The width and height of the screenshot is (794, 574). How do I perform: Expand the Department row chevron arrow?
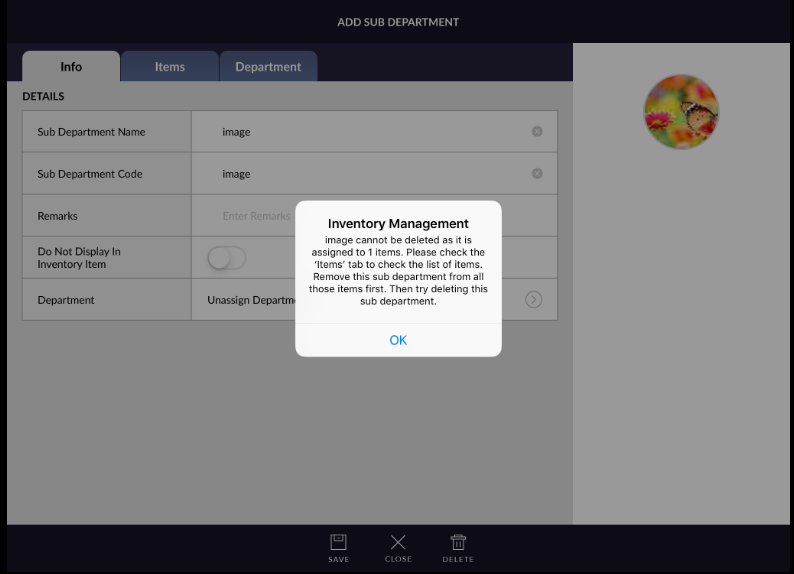click(534, 300)
